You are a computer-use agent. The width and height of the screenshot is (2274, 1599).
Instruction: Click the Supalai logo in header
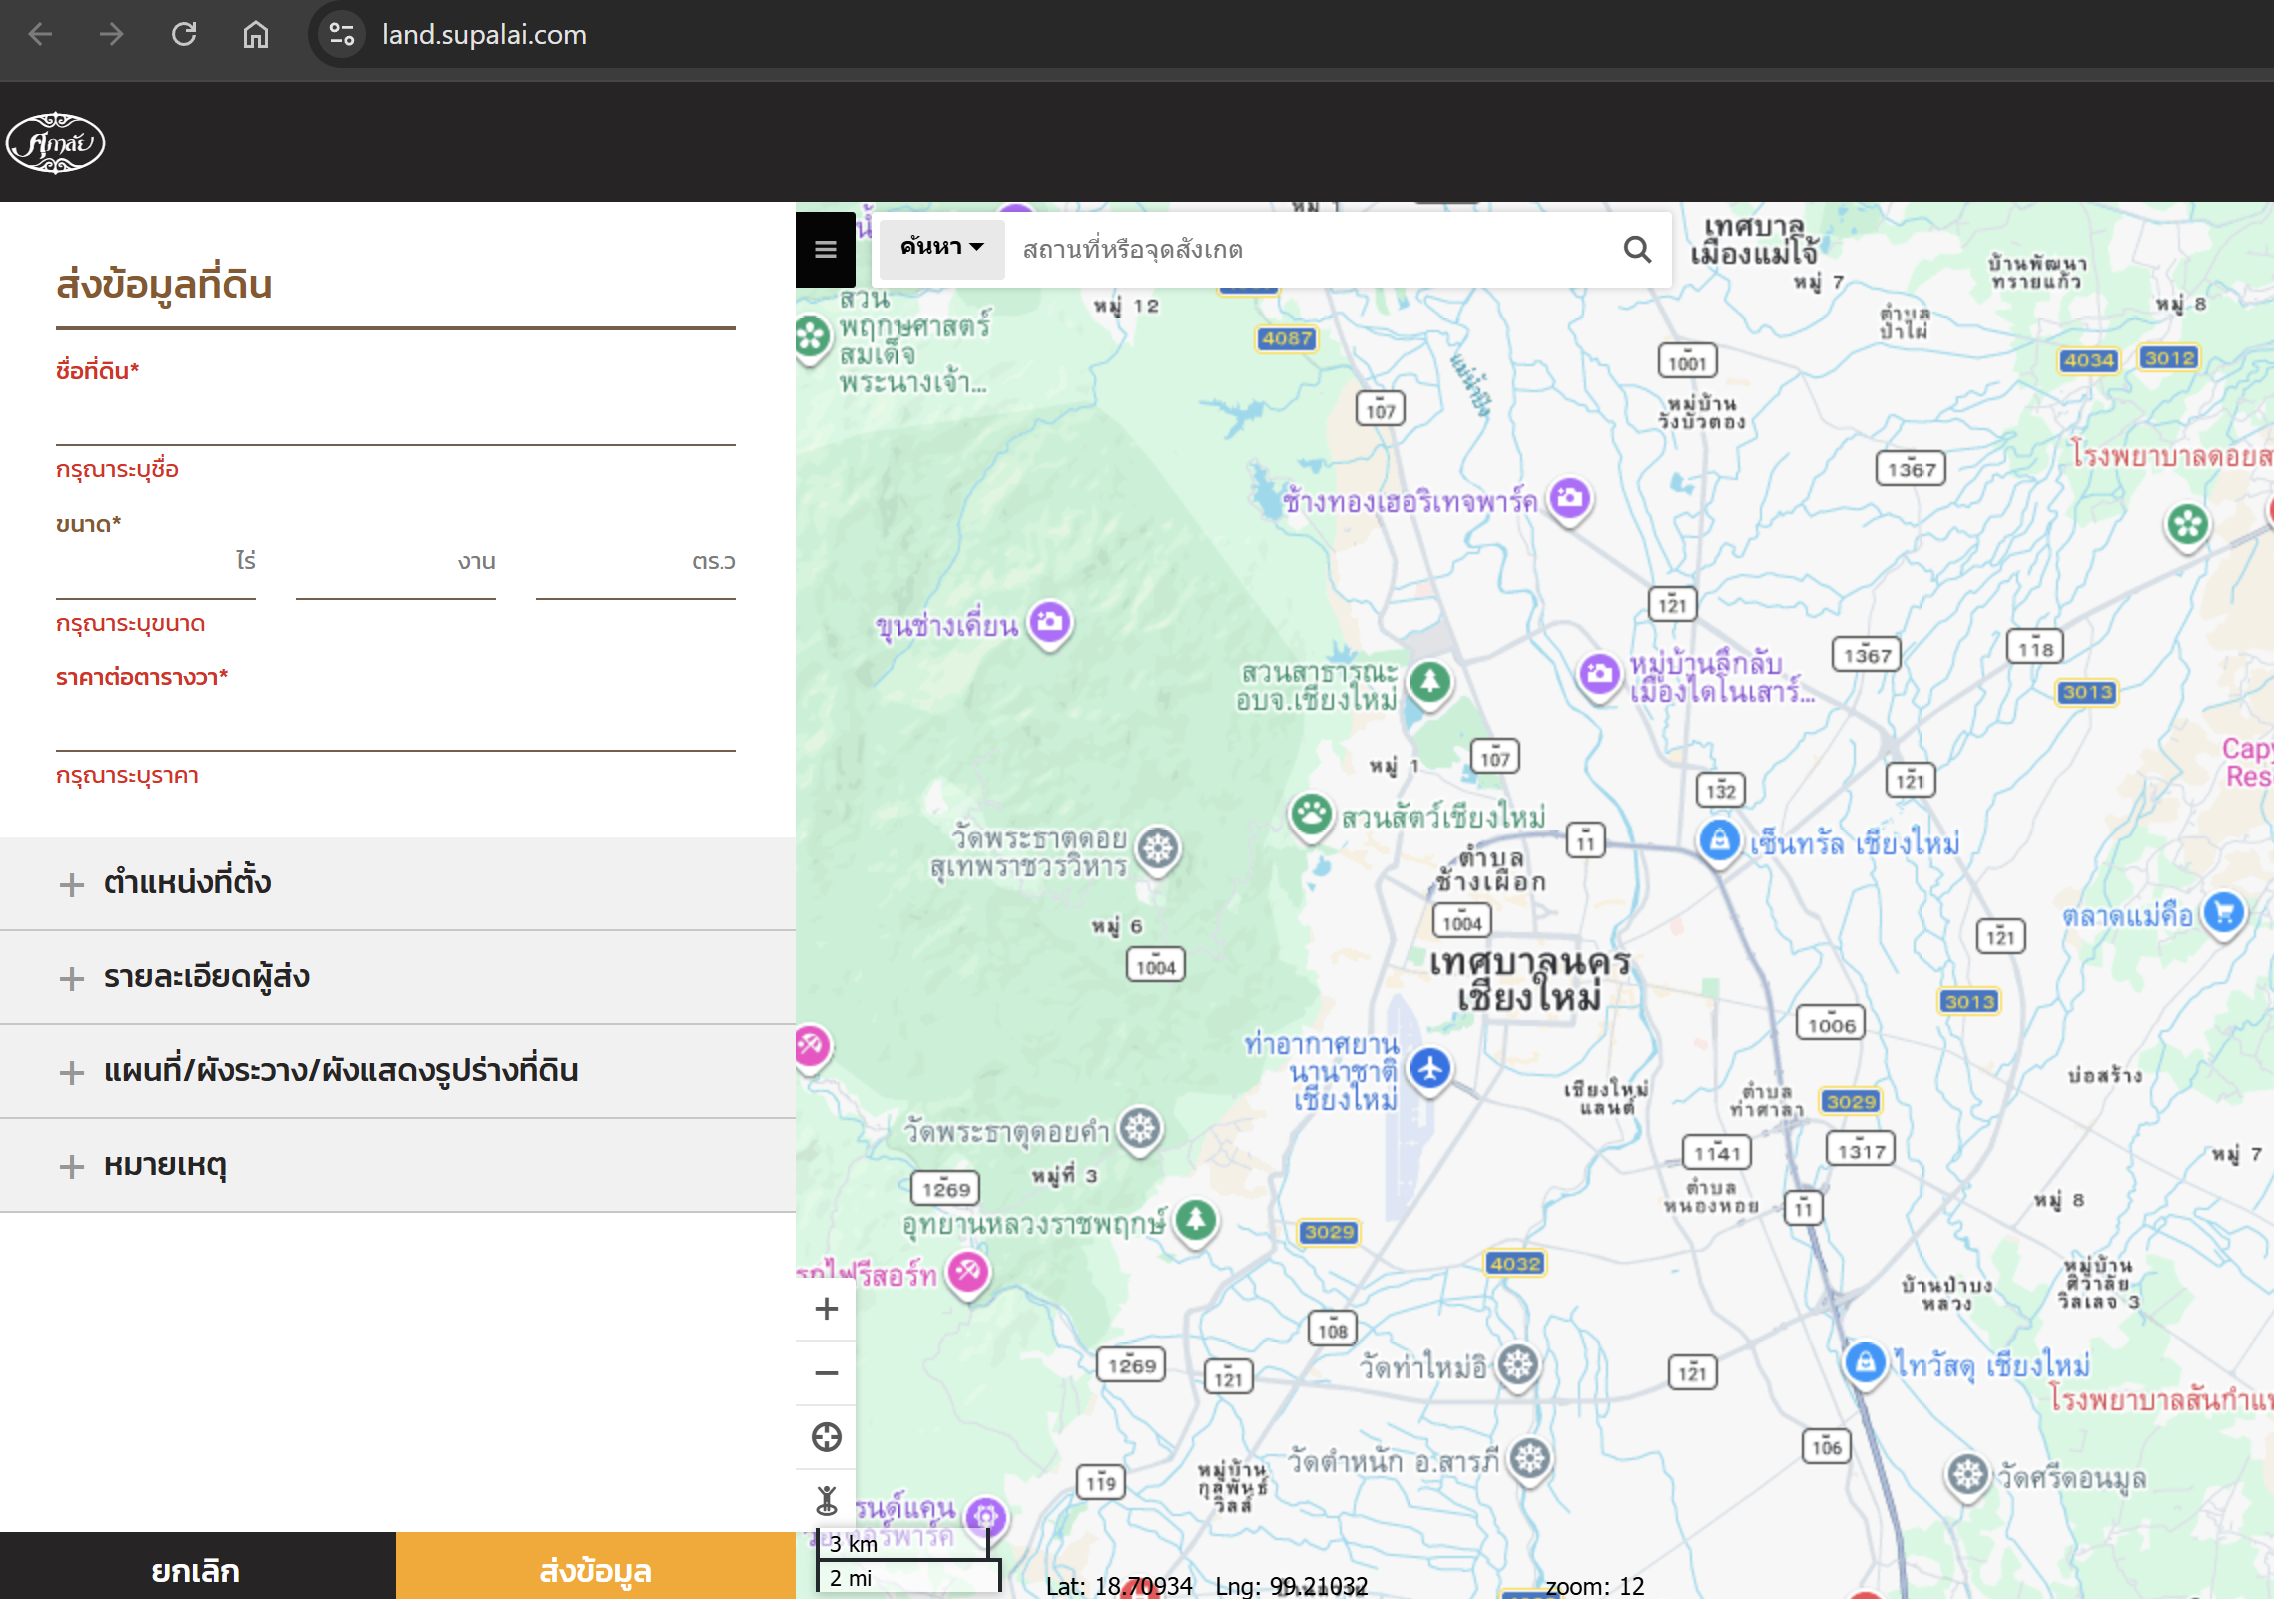(56, 143)
